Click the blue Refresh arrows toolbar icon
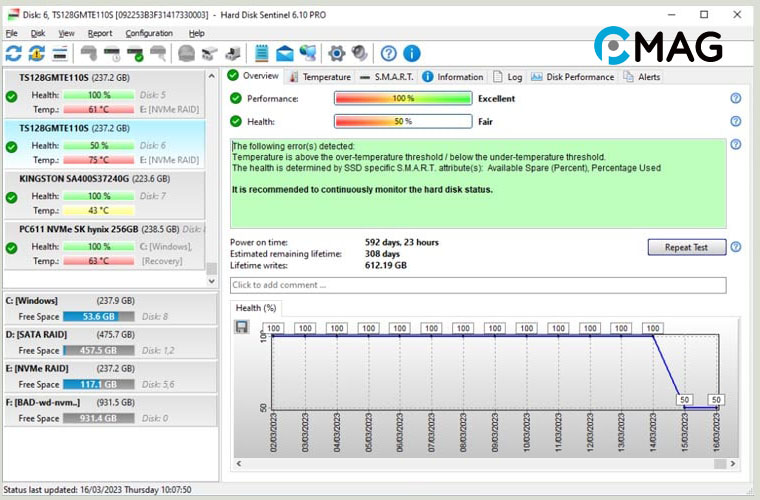Screen dimensions: 760x500 13,54
